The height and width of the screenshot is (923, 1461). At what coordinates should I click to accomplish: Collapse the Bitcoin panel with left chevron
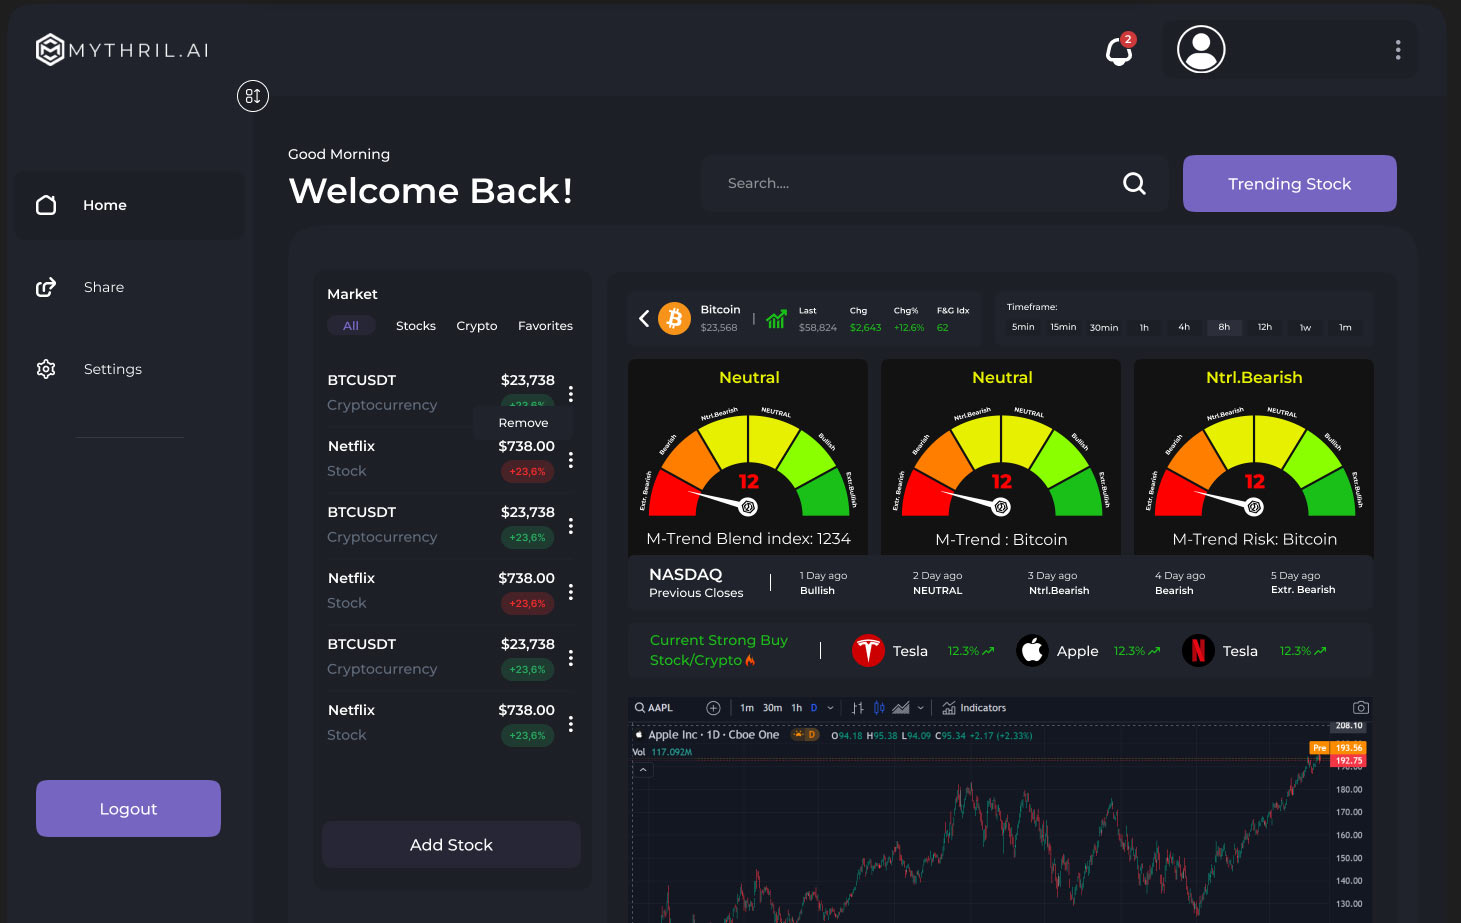pyautogui.click(x=643, y=318)
